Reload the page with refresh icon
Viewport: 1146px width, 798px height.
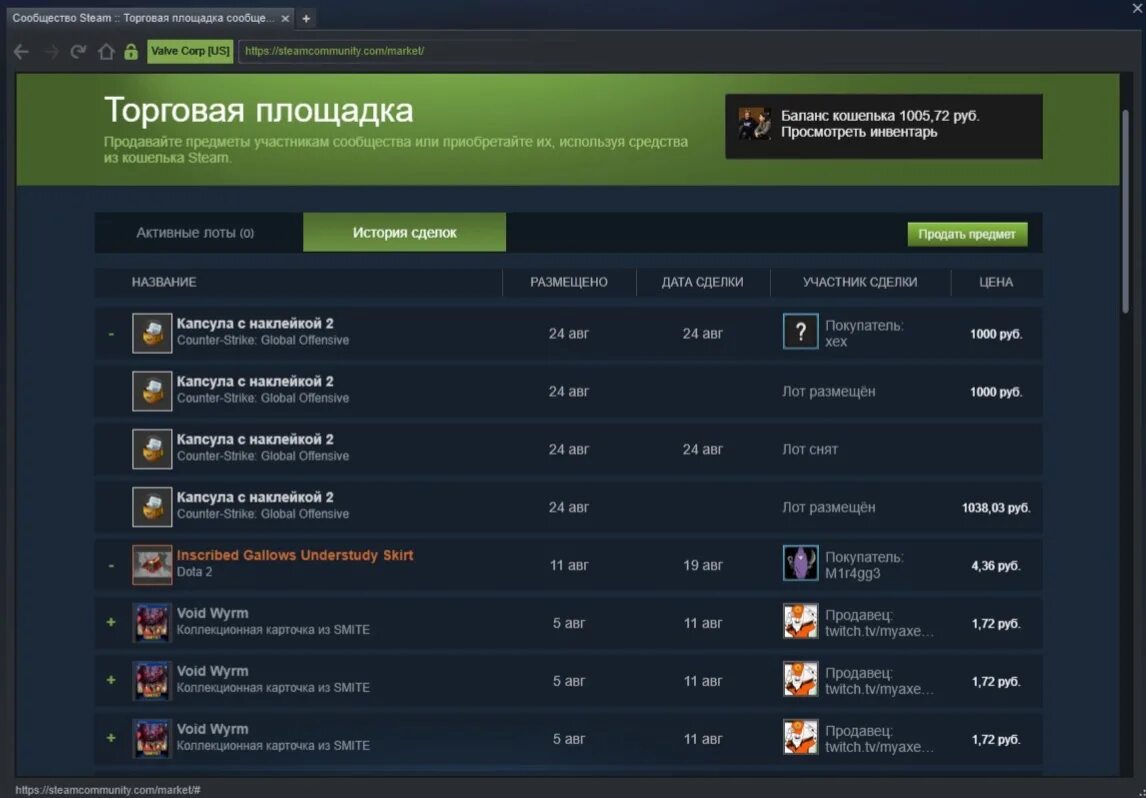coord(78,52)
